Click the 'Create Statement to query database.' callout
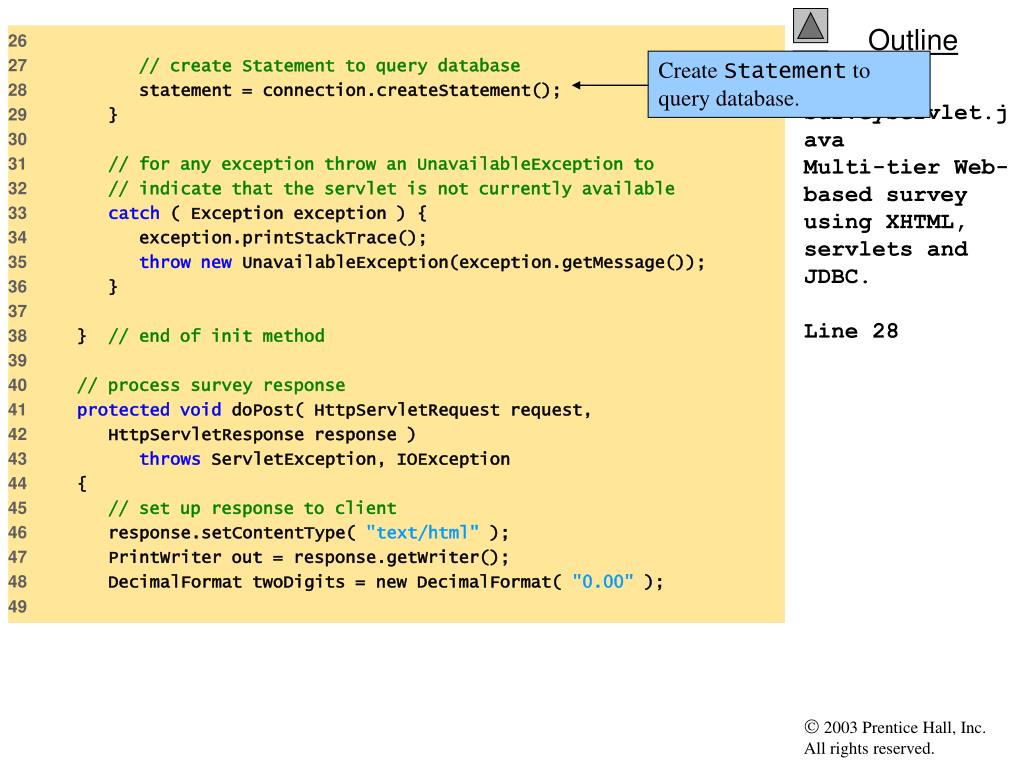1024x768 pixels. (x=788, y=84)
